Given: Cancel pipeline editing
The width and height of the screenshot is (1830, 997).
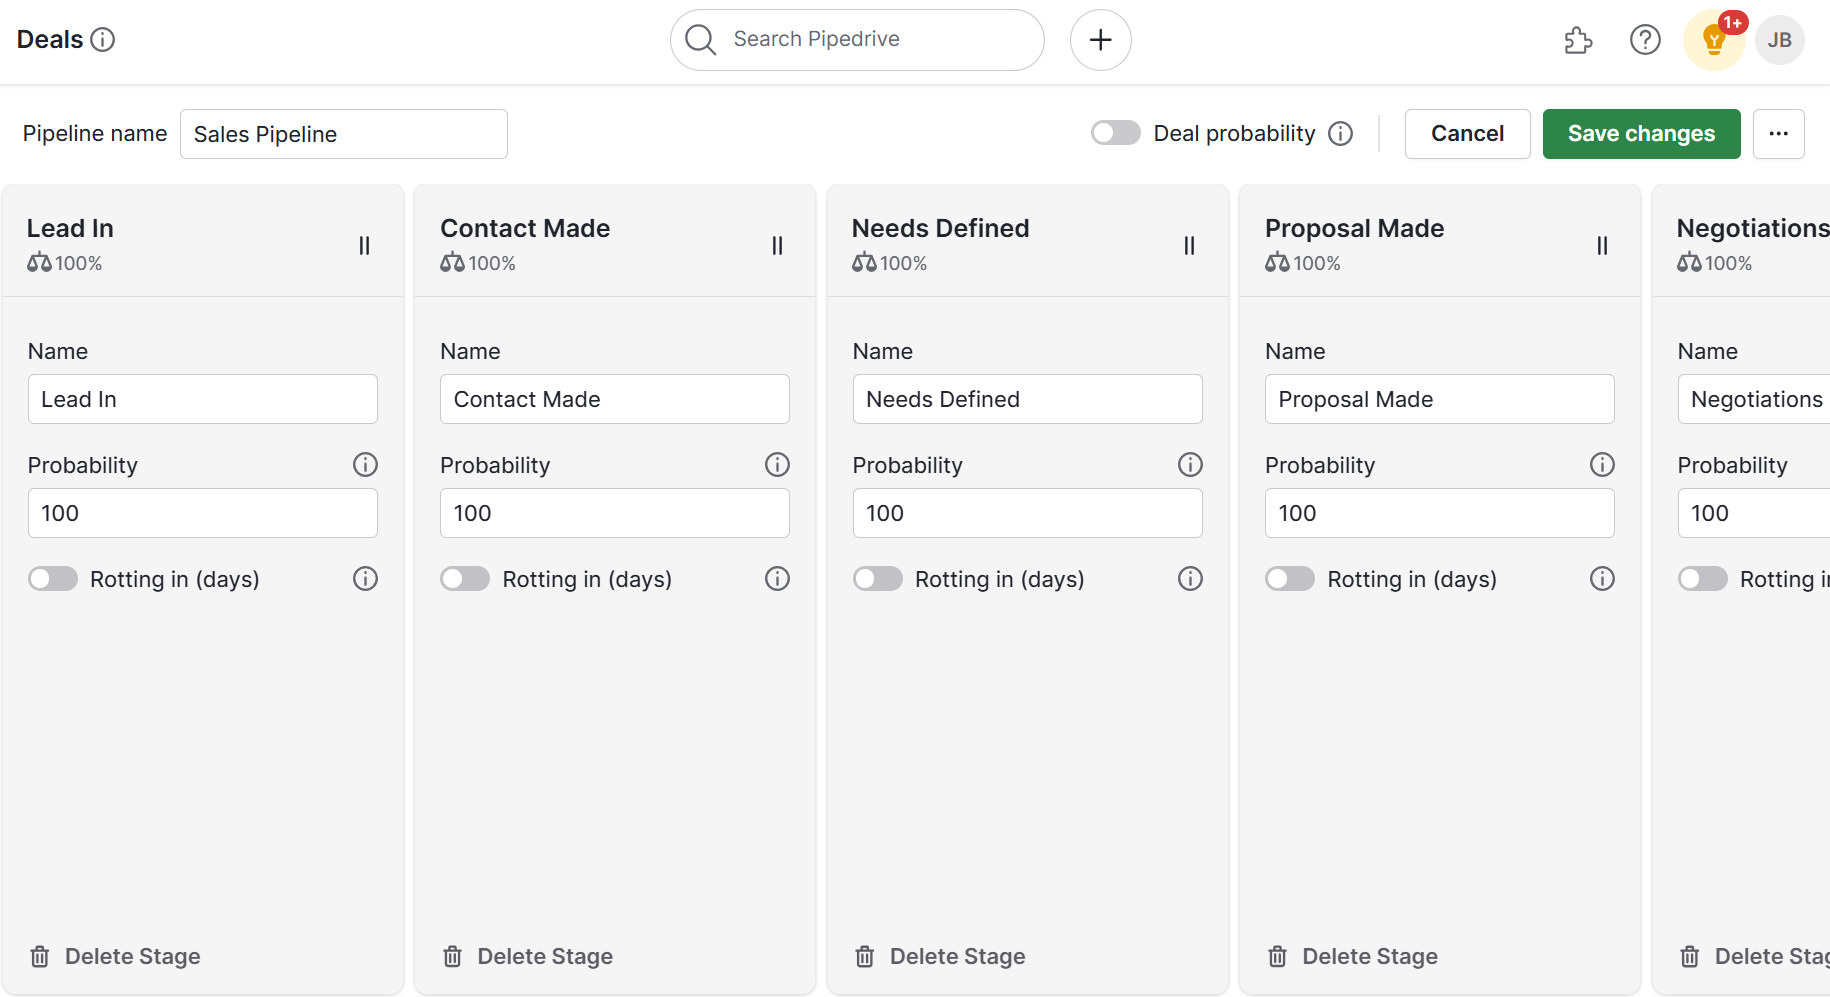Looking at the screenshot, I should click(1466, 133).
